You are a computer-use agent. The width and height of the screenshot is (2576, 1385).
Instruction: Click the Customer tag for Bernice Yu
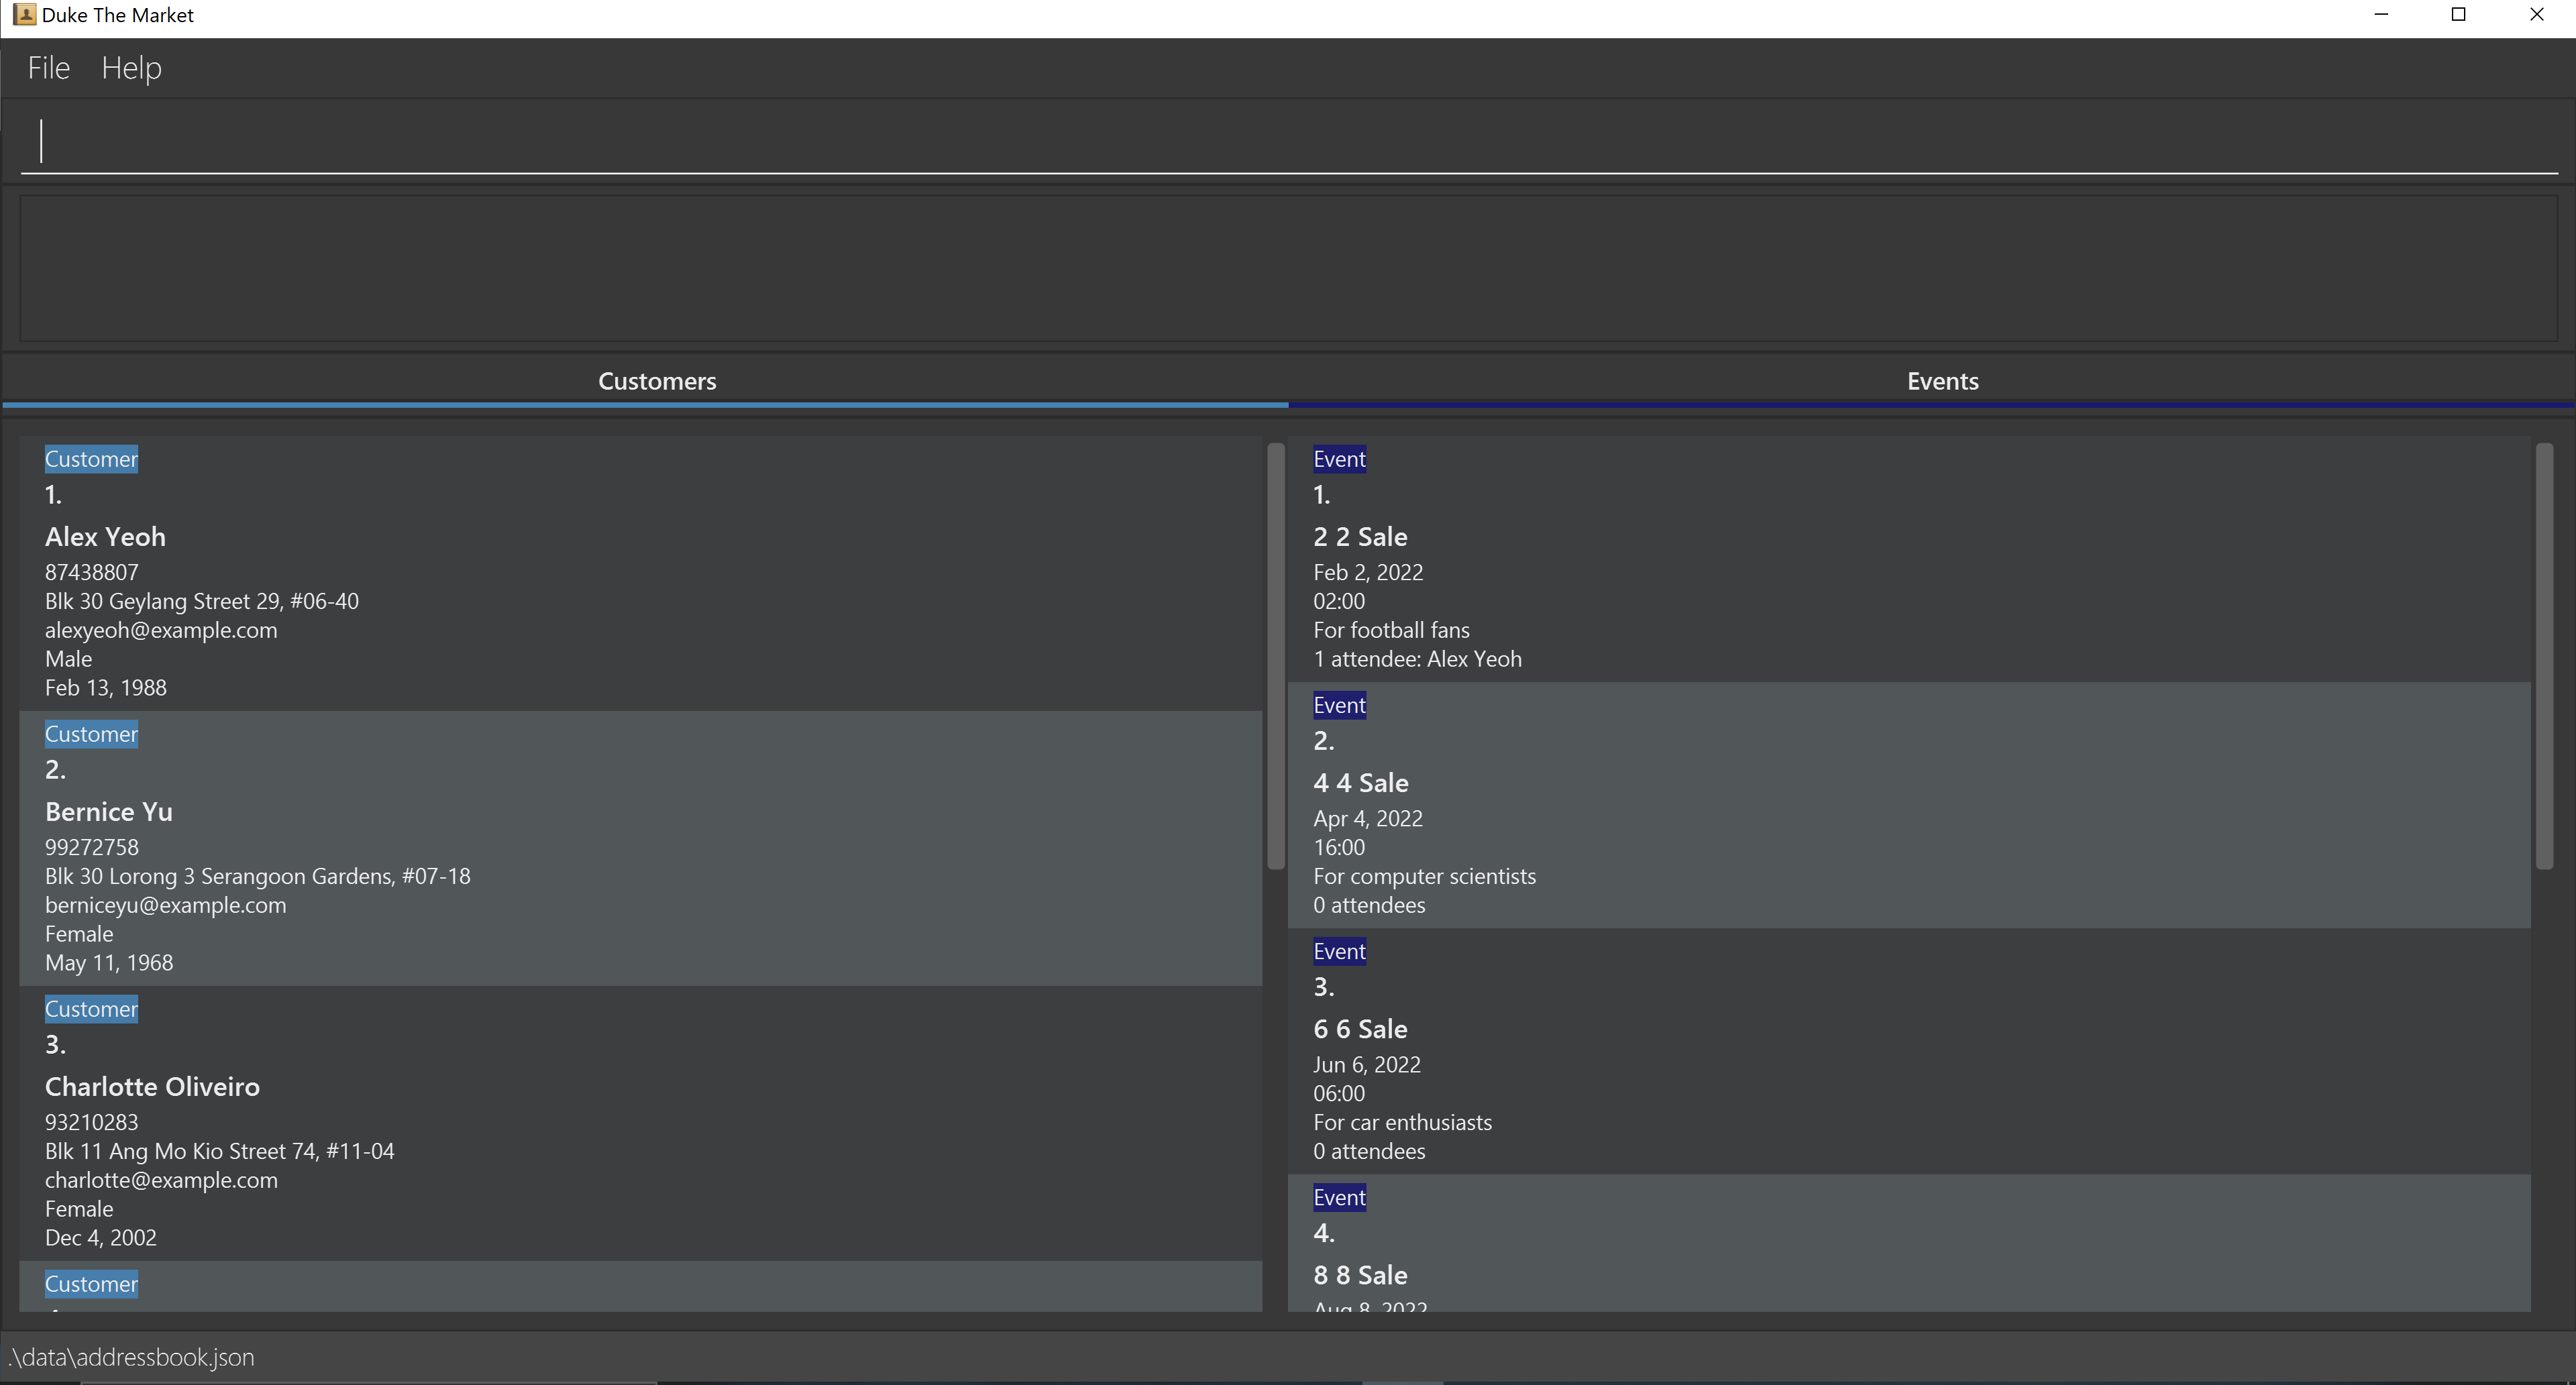point(91,734)
